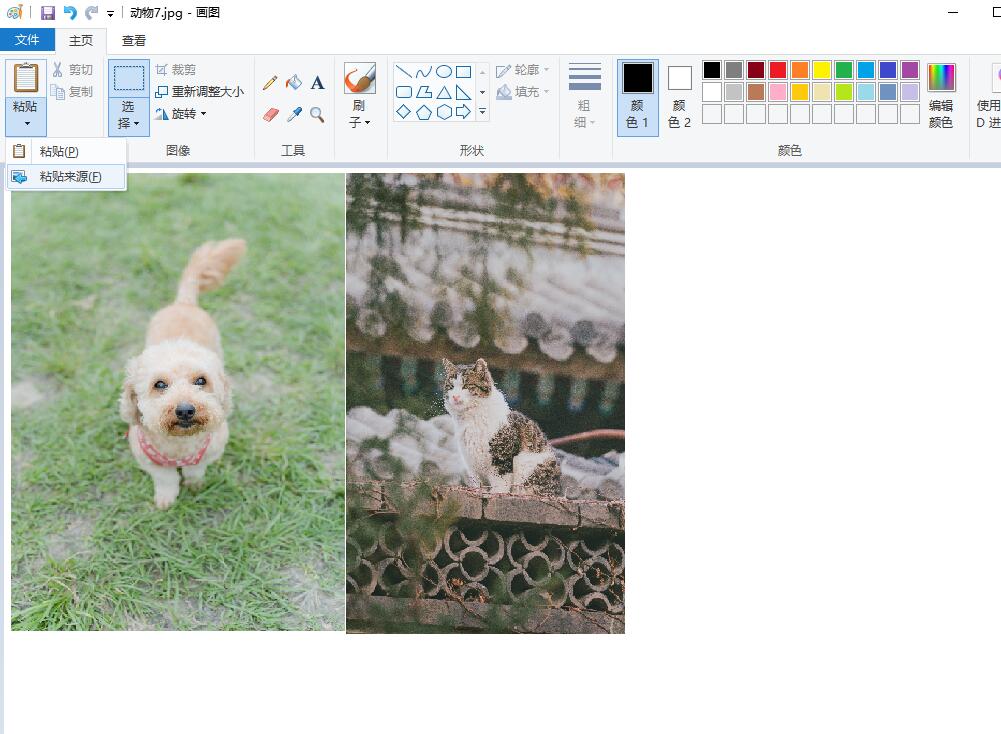Expand the Rotate dropdown
This screenshot has height=734, width=1001.
point(182,114)
